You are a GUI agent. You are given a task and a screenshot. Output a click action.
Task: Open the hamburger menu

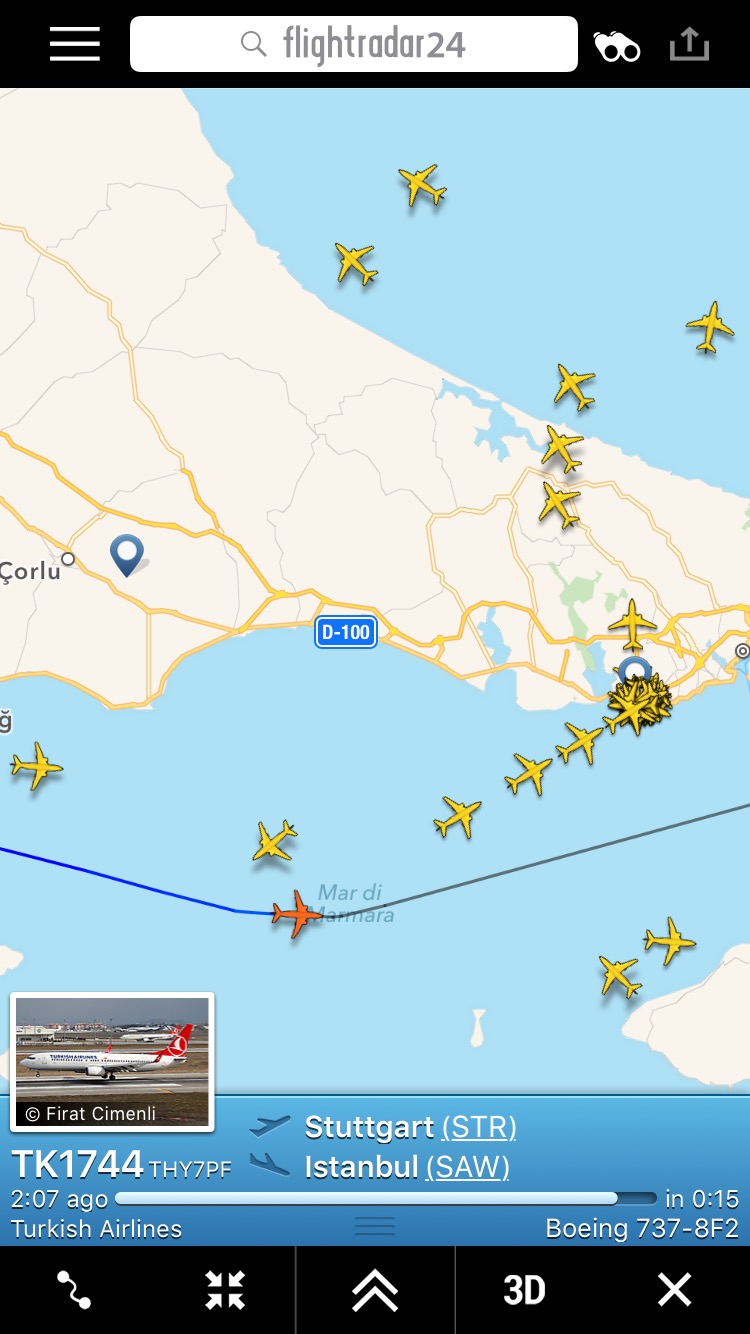(x=75, y=45)
